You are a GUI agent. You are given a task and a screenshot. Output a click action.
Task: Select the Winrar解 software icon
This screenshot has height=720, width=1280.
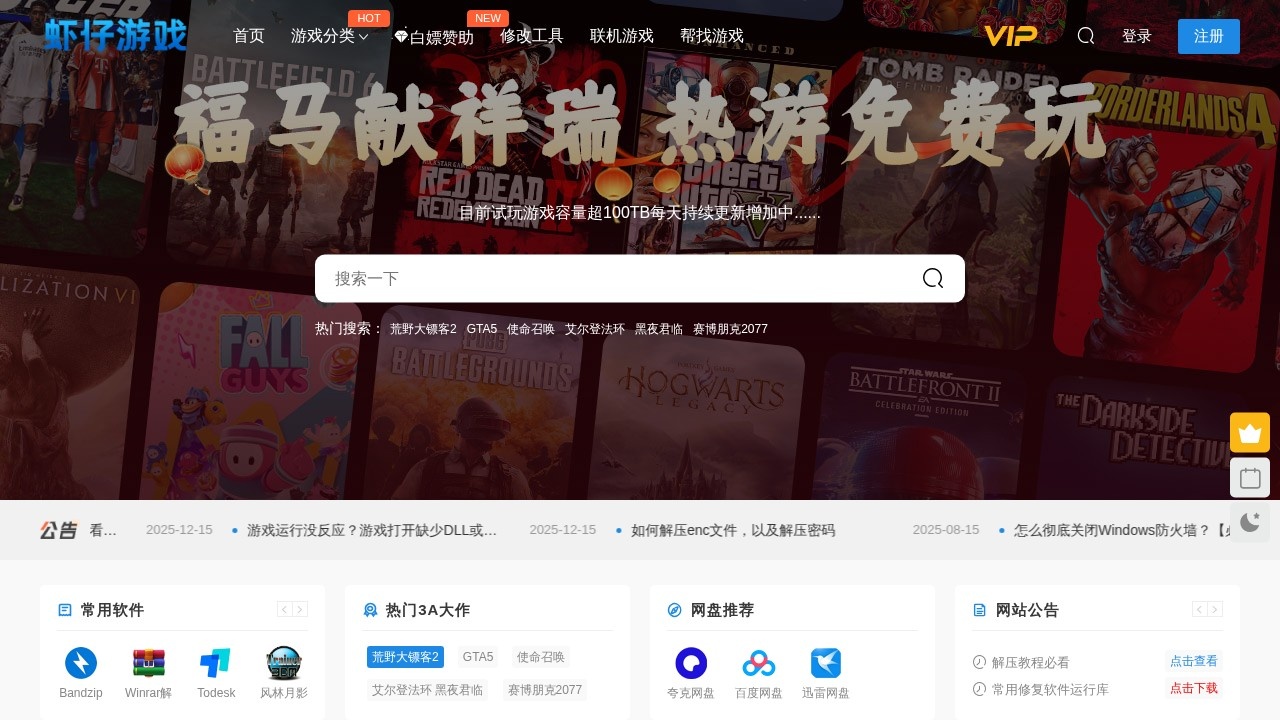(x=148, y=663)
